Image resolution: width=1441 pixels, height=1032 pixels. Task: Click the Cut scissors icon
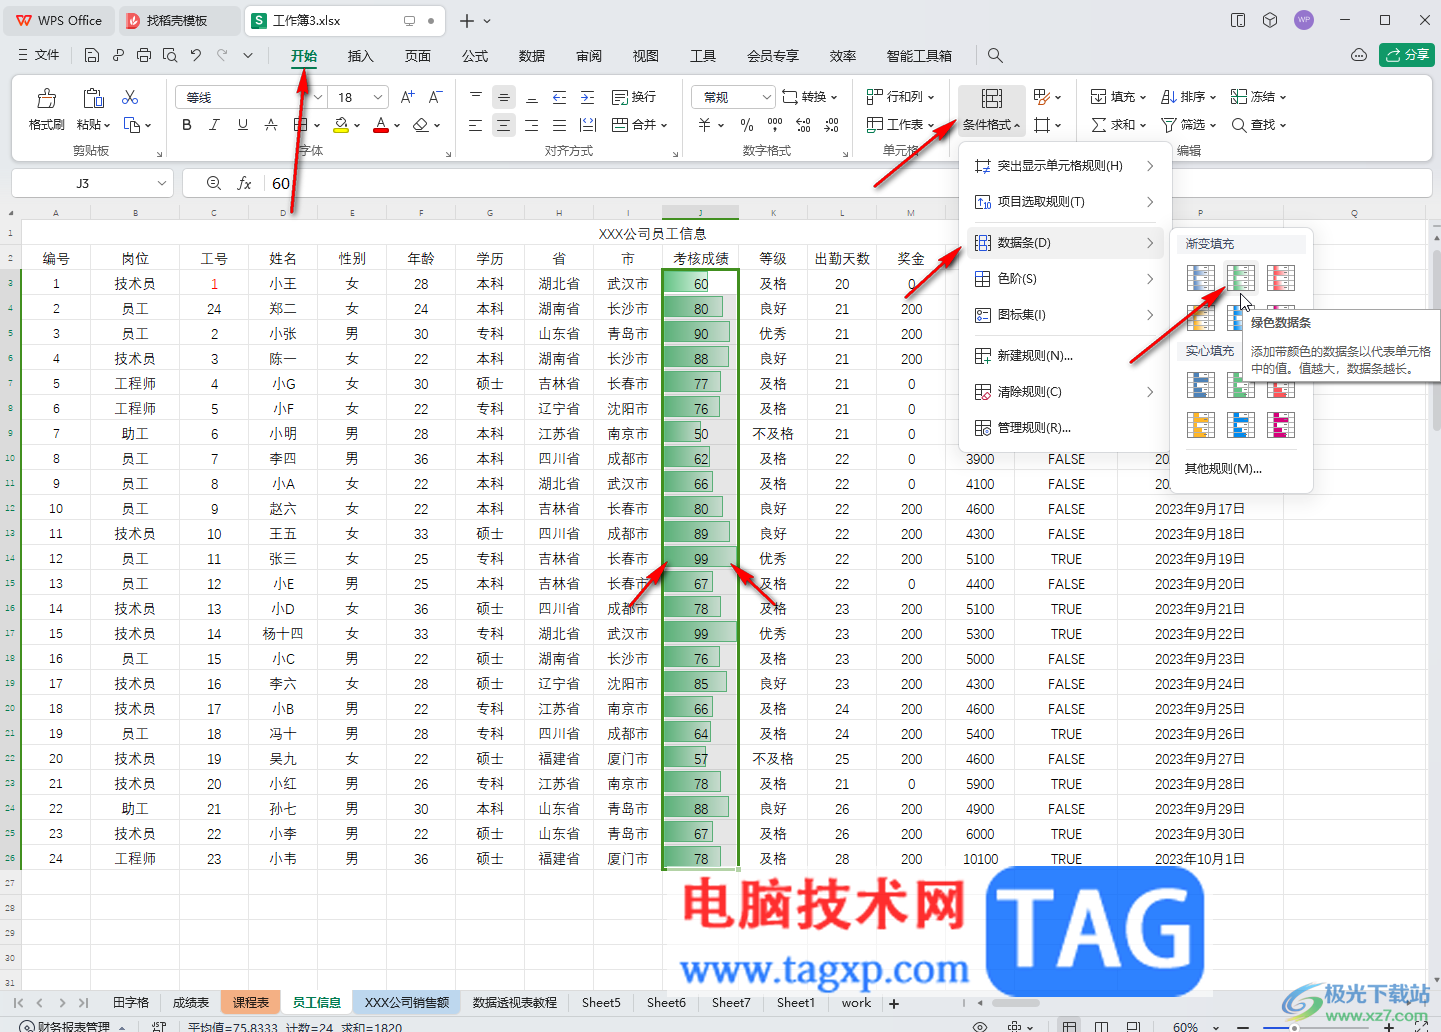130,97
